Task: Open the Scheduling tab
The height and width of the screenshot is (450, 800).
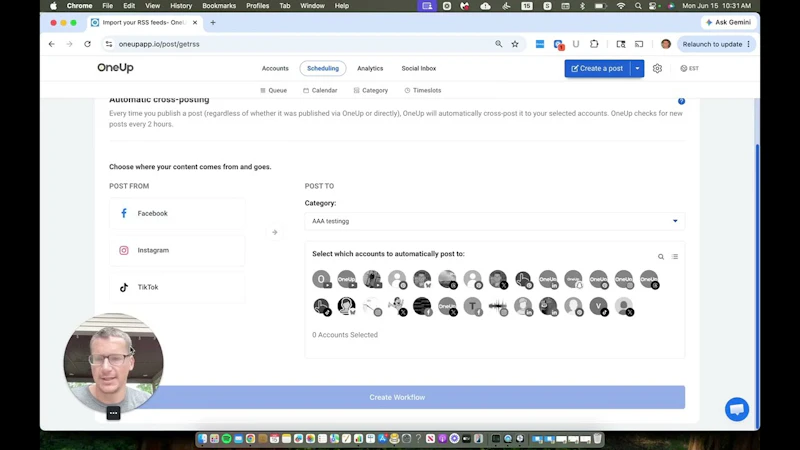Action: point(323,68)
